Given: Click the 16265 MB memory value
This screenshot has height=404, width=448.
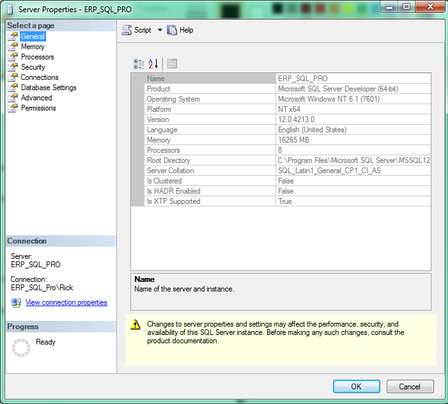Looking at the screenshot, I should (353, 140).
